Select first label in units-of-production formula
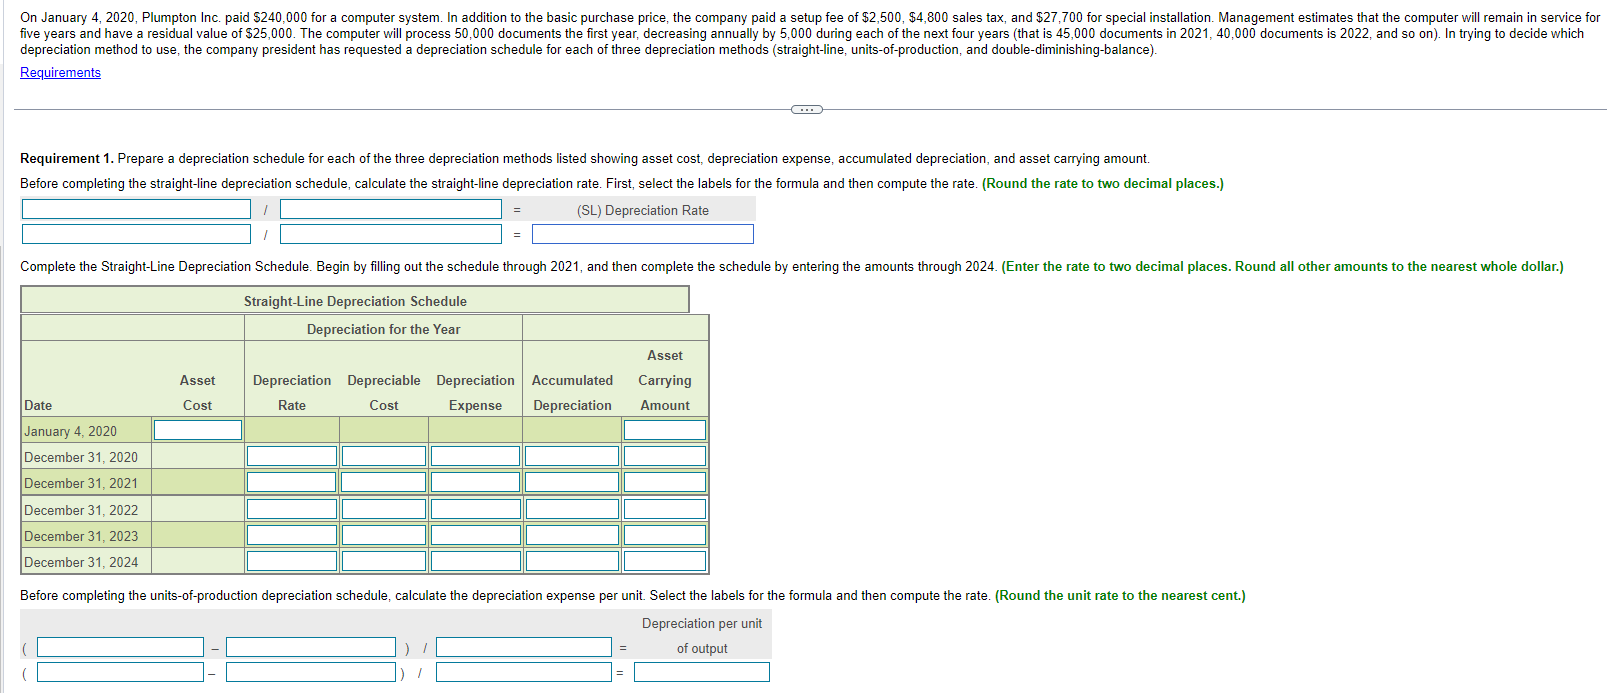 120,647
